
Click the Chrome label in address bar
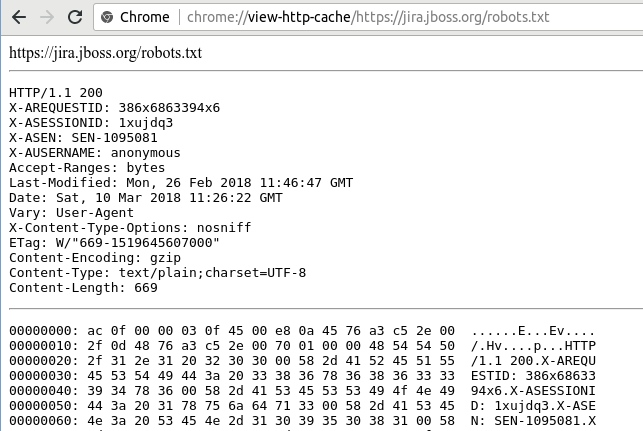pyautogui.click(x=144, y=17)
